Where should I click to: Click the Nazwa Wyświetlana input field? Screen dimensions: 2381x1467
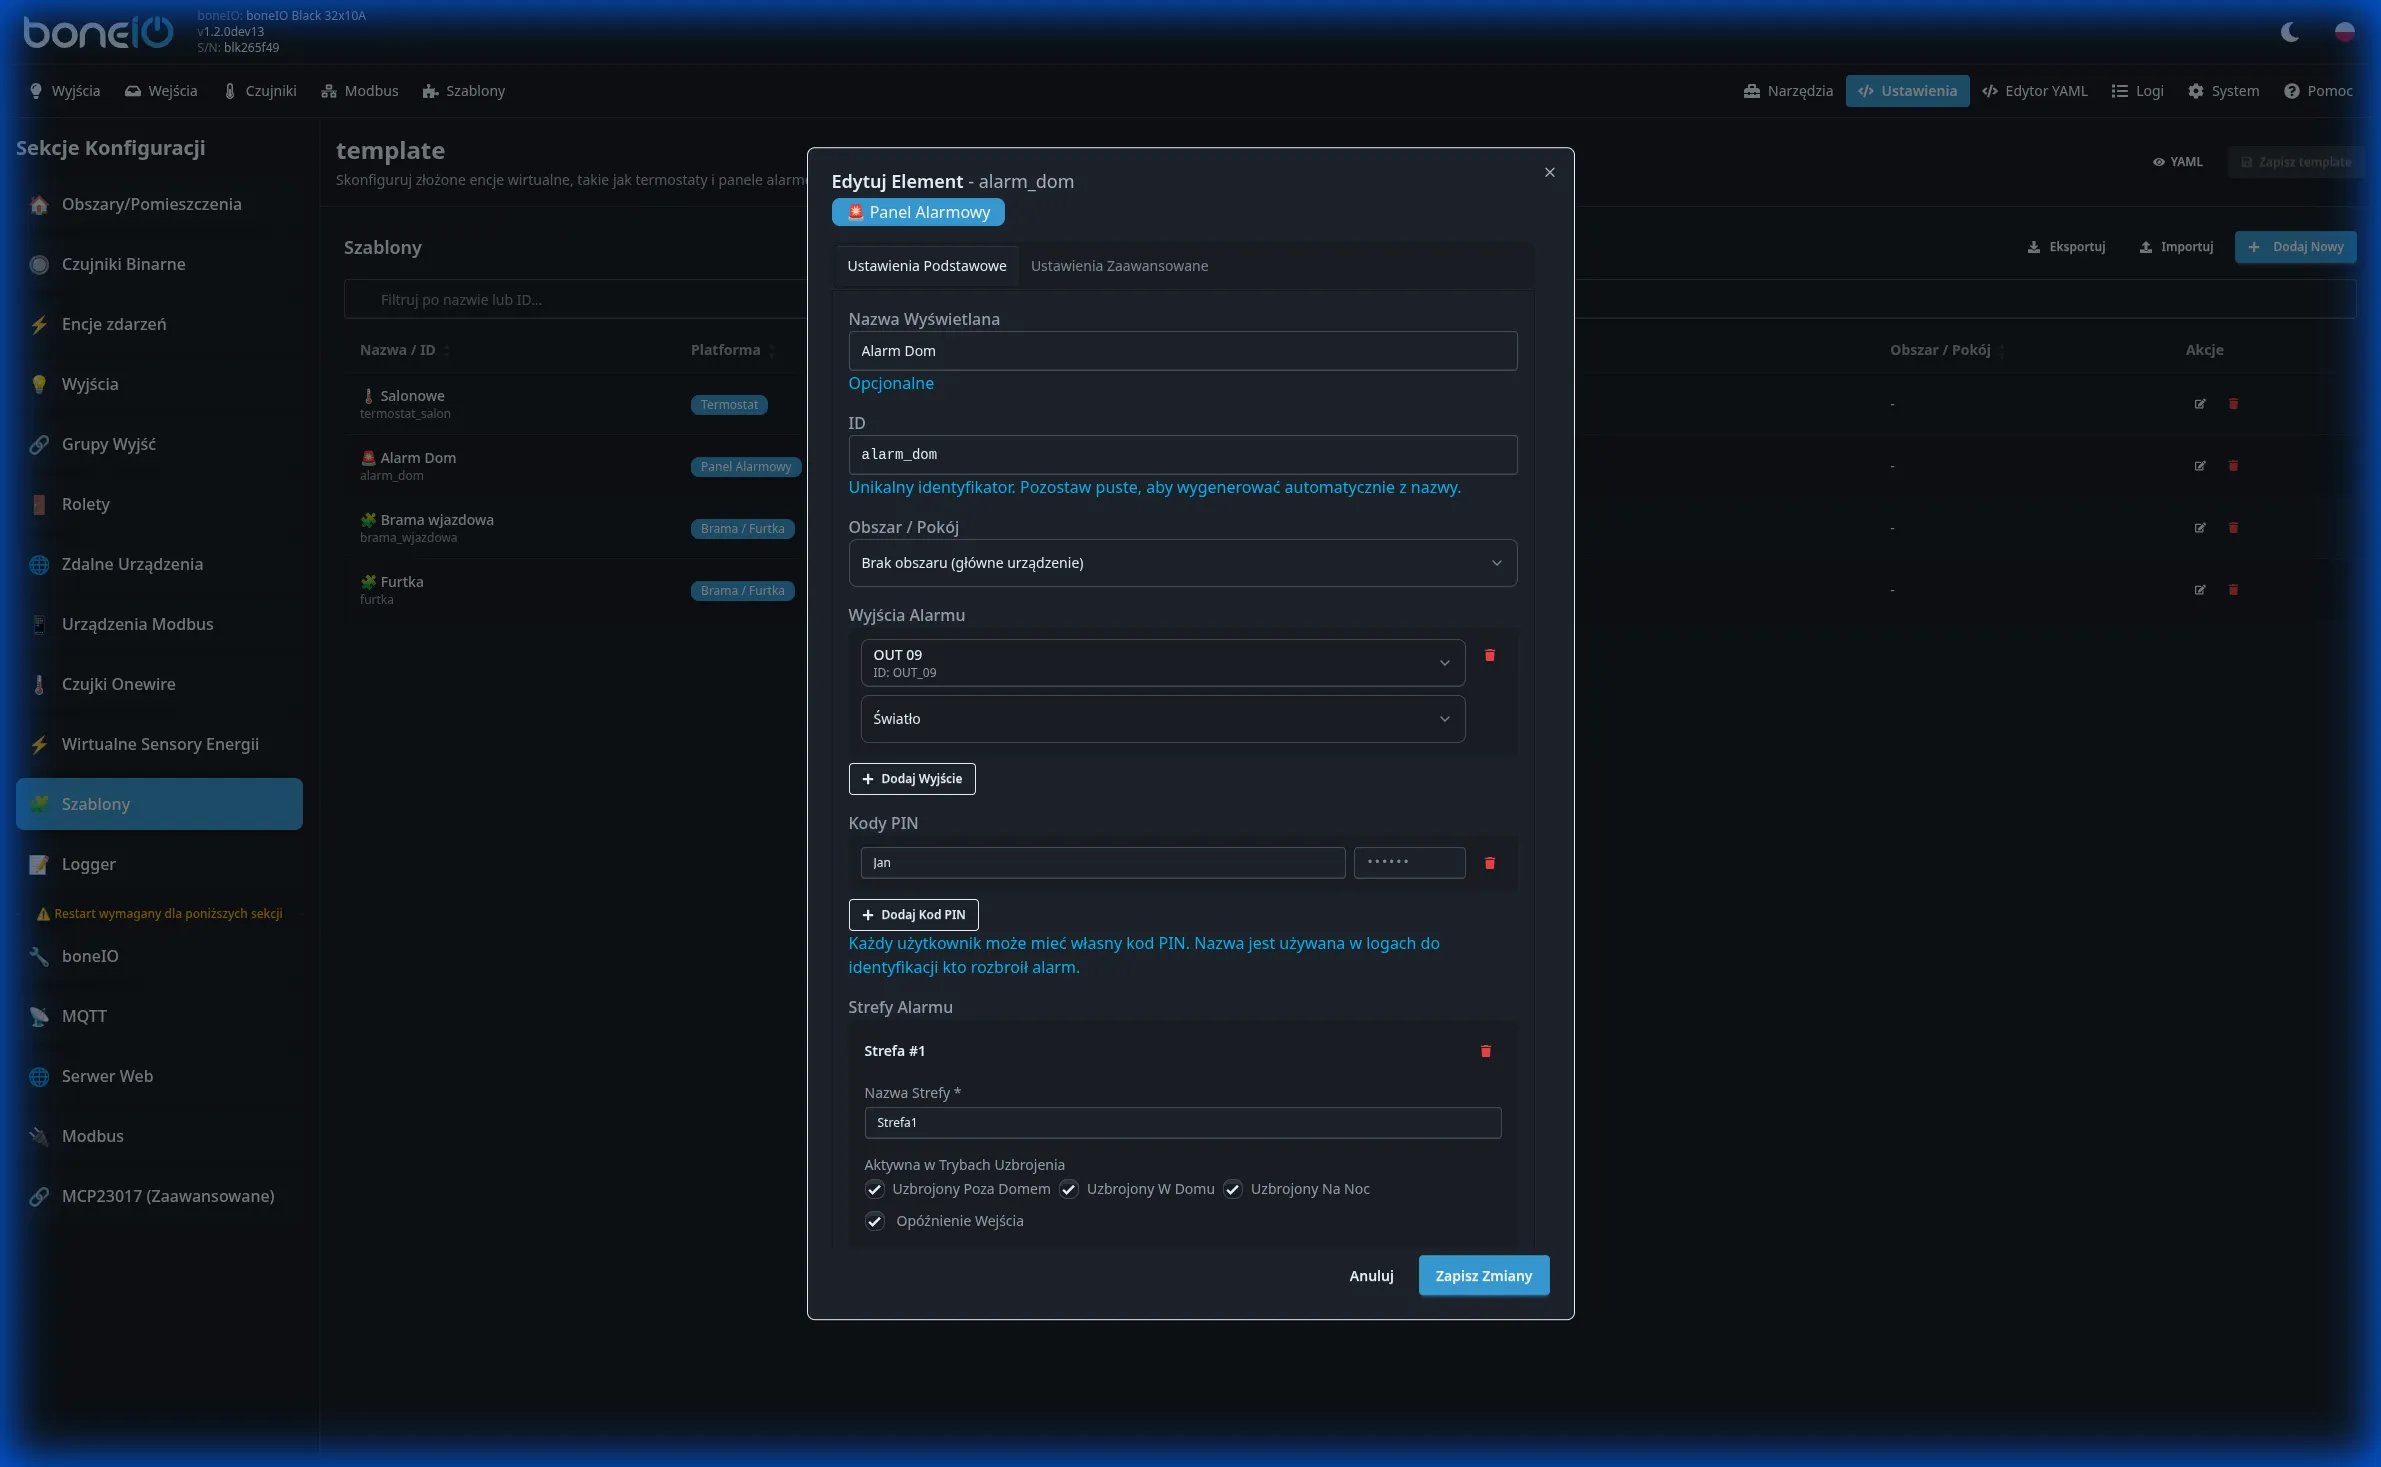point(1182,351)
